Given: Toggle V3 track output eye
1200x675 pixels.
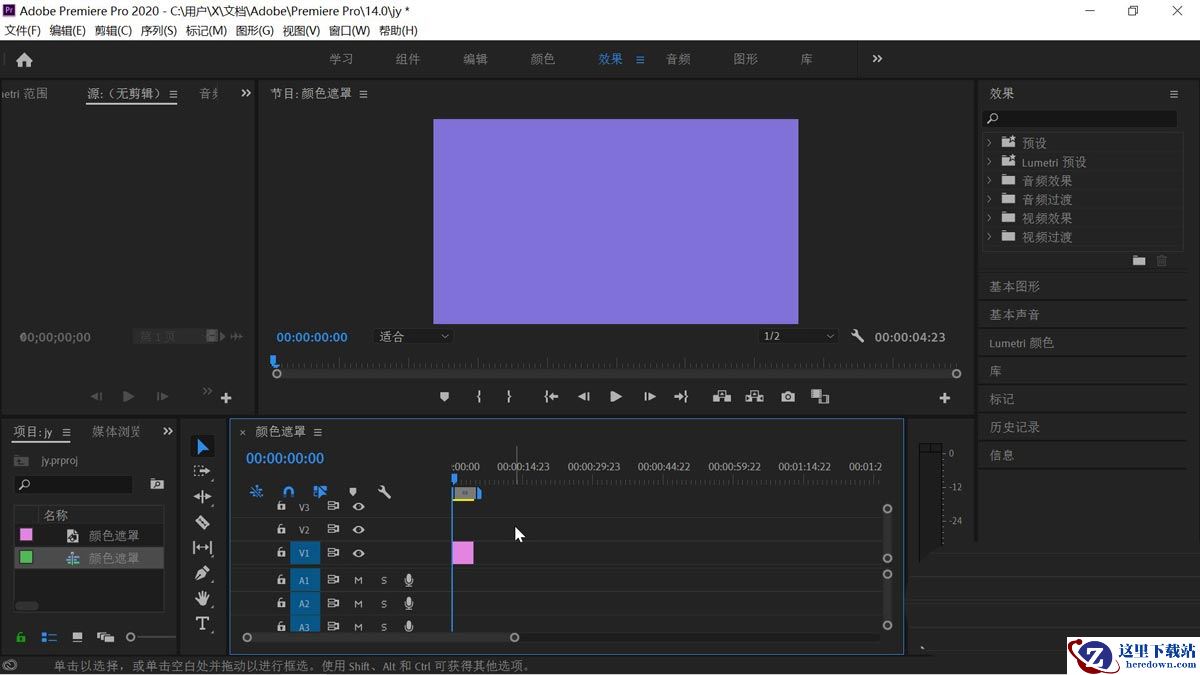Looking at the screenshot, I should click(358, 507).
